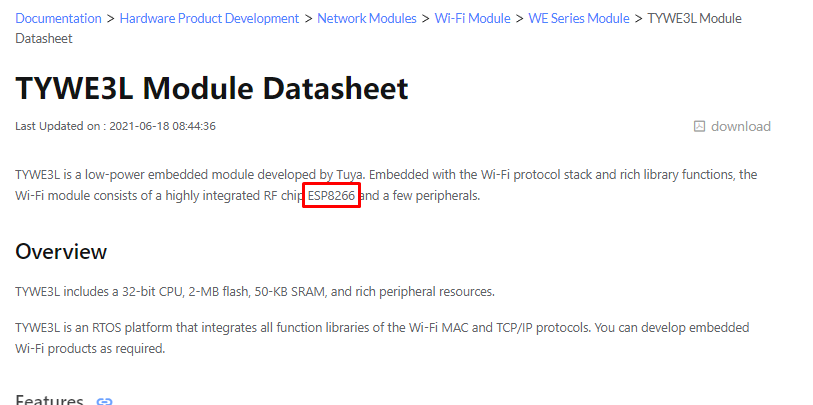Click the Last Updated timestamp text
The image size is (813, 405).
click(115, 126)
